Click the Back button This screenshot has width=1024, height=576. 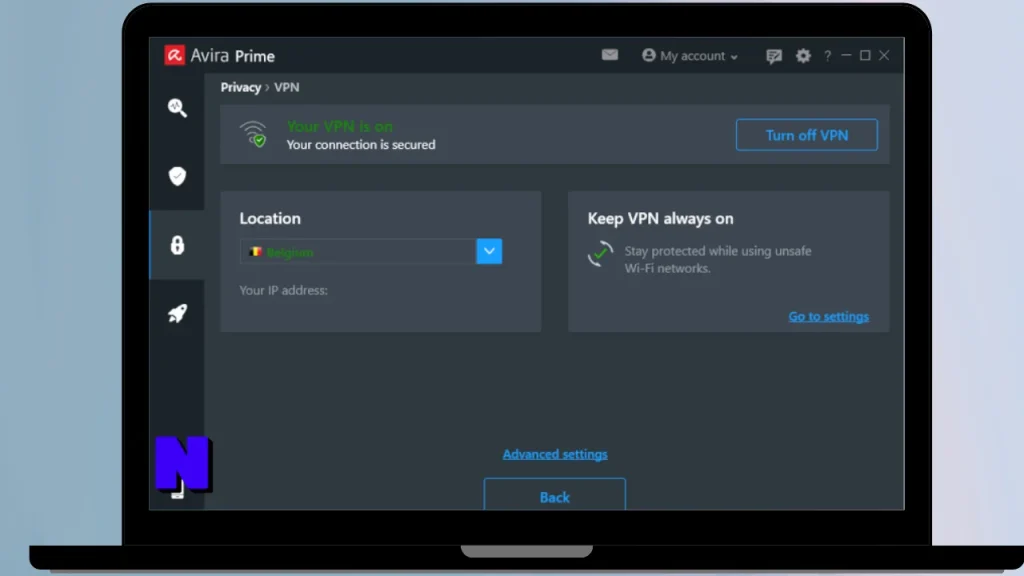pos(554,495)
